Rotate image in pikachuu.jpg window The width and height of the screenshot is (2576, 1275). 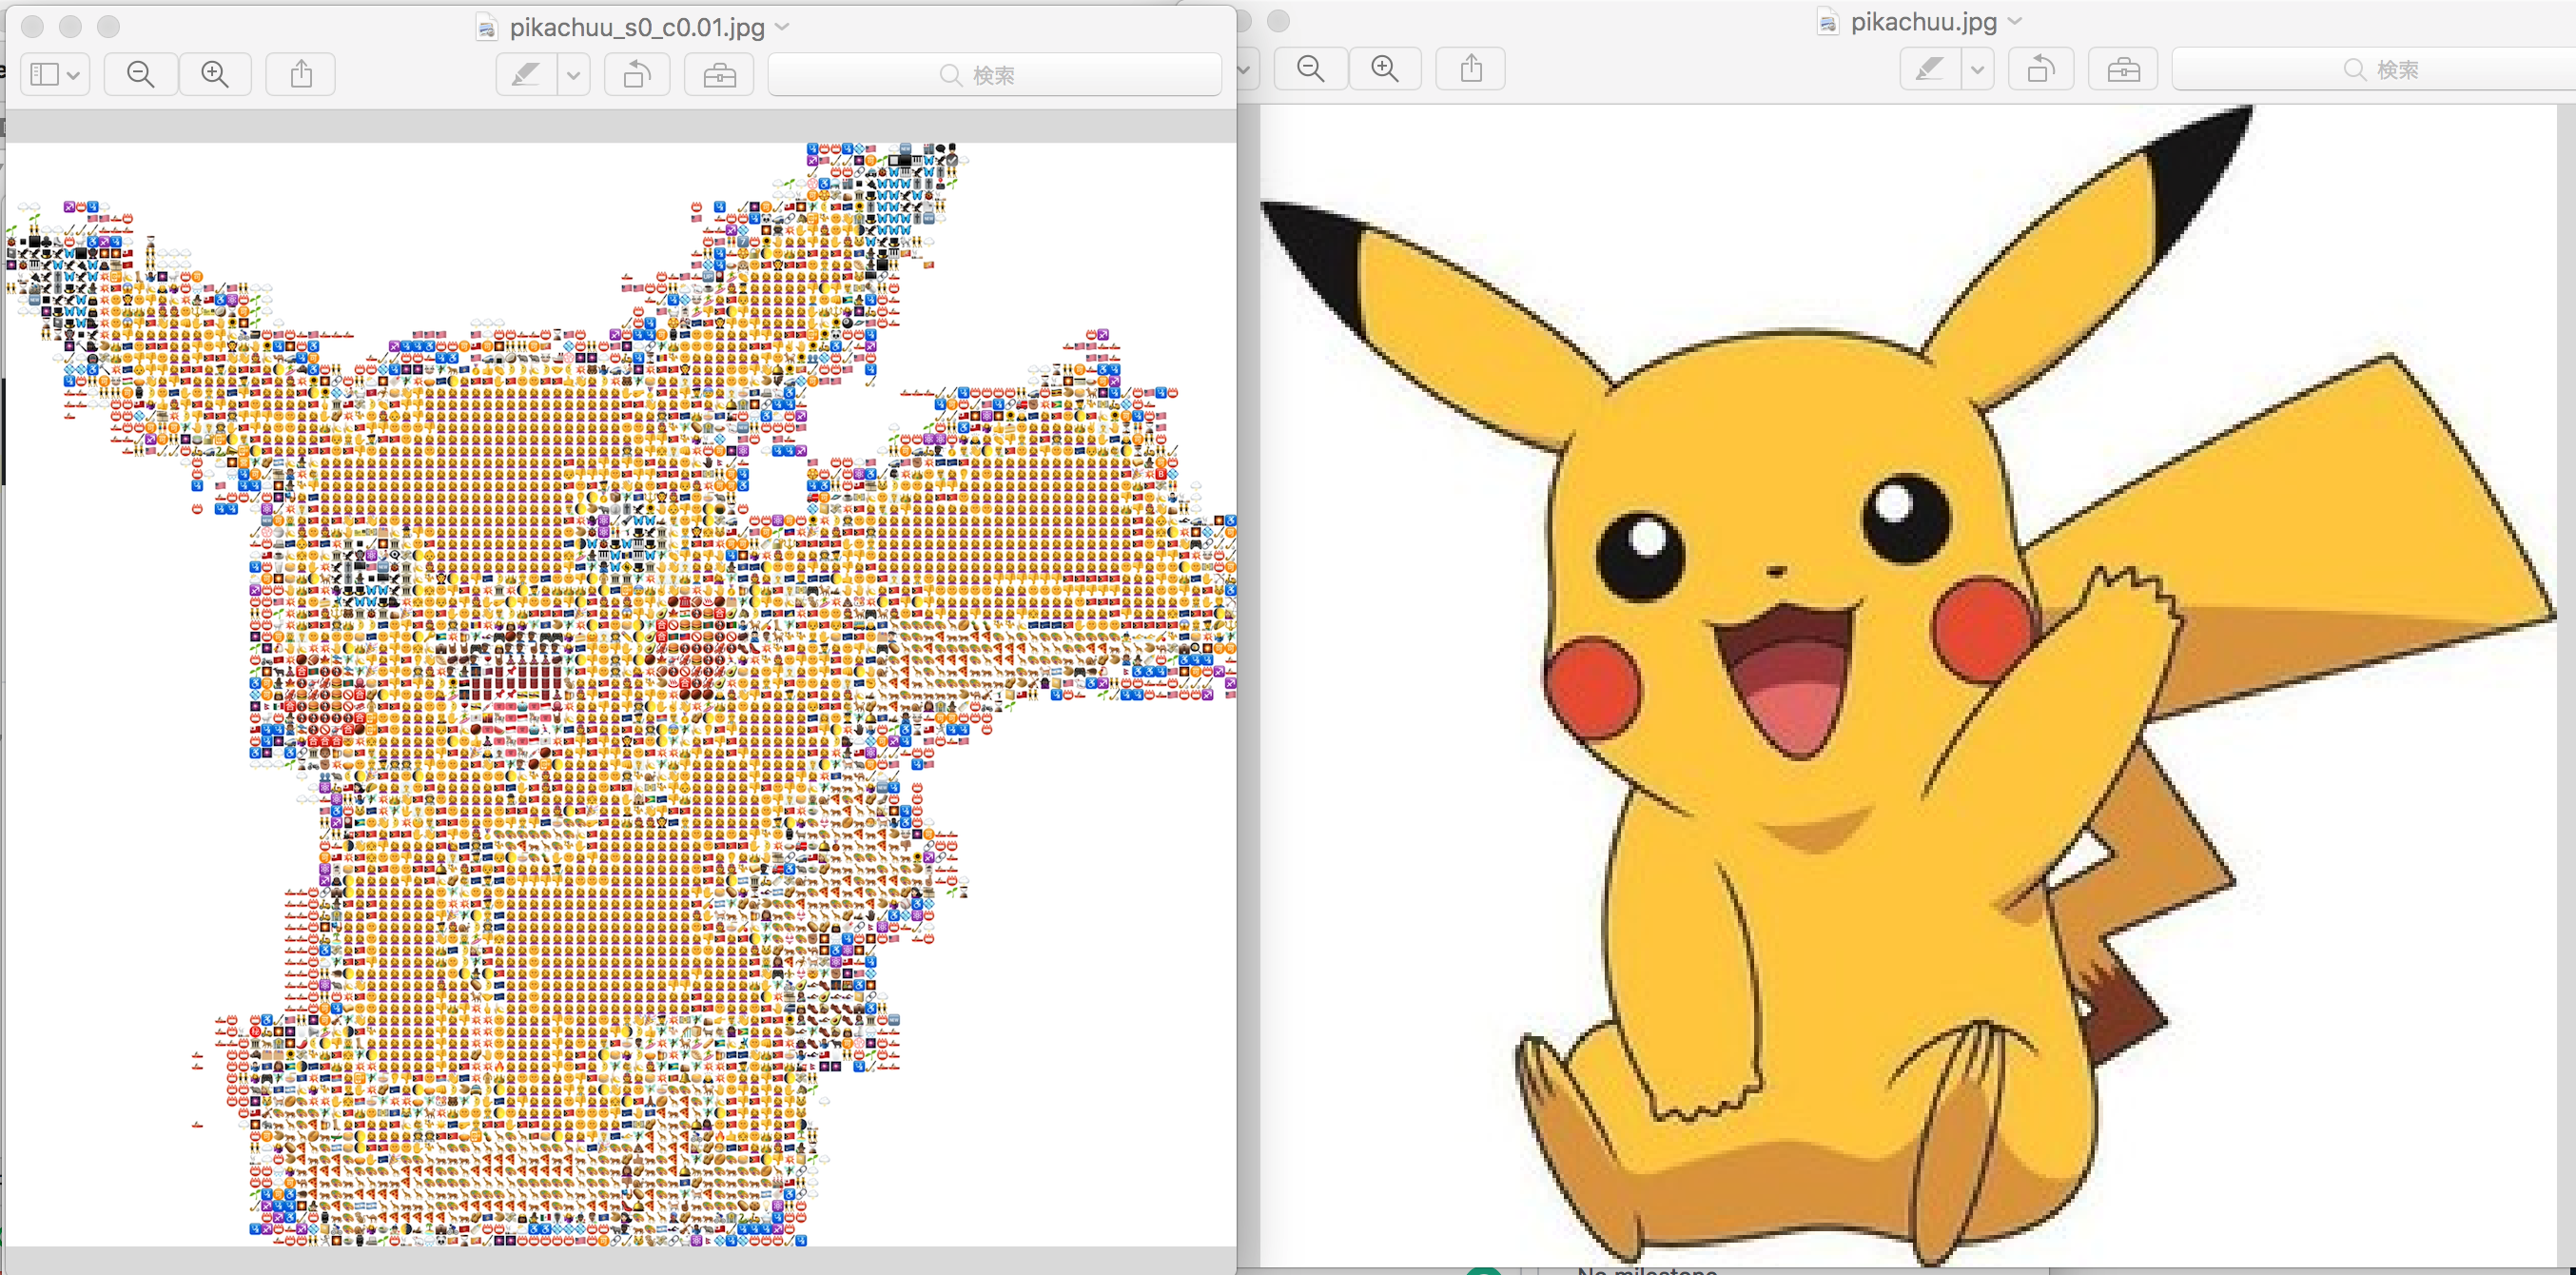[2041, 68]
